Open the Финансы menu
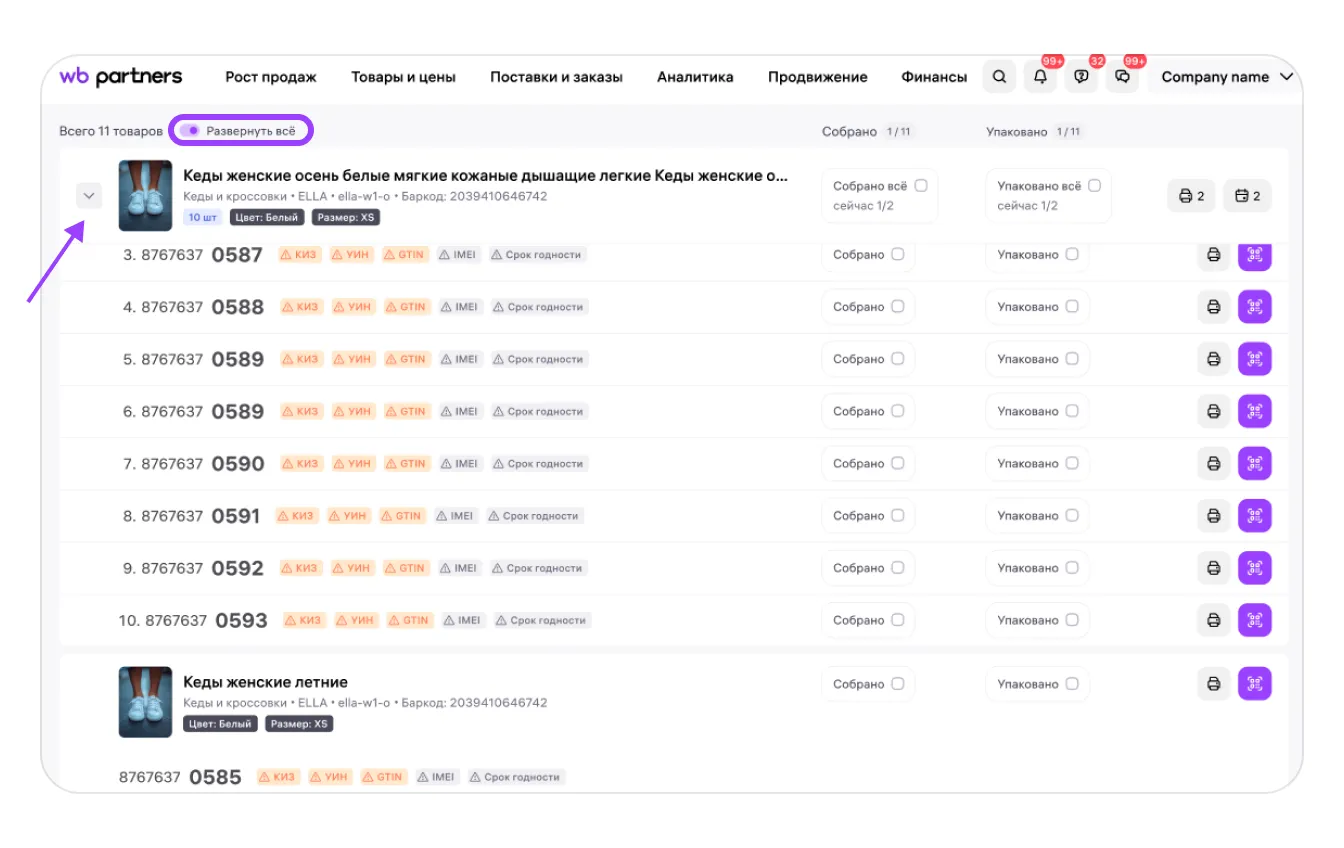The width and height of the screenshot is (1344, 848). pyautogui.click(x=934, y=77)
